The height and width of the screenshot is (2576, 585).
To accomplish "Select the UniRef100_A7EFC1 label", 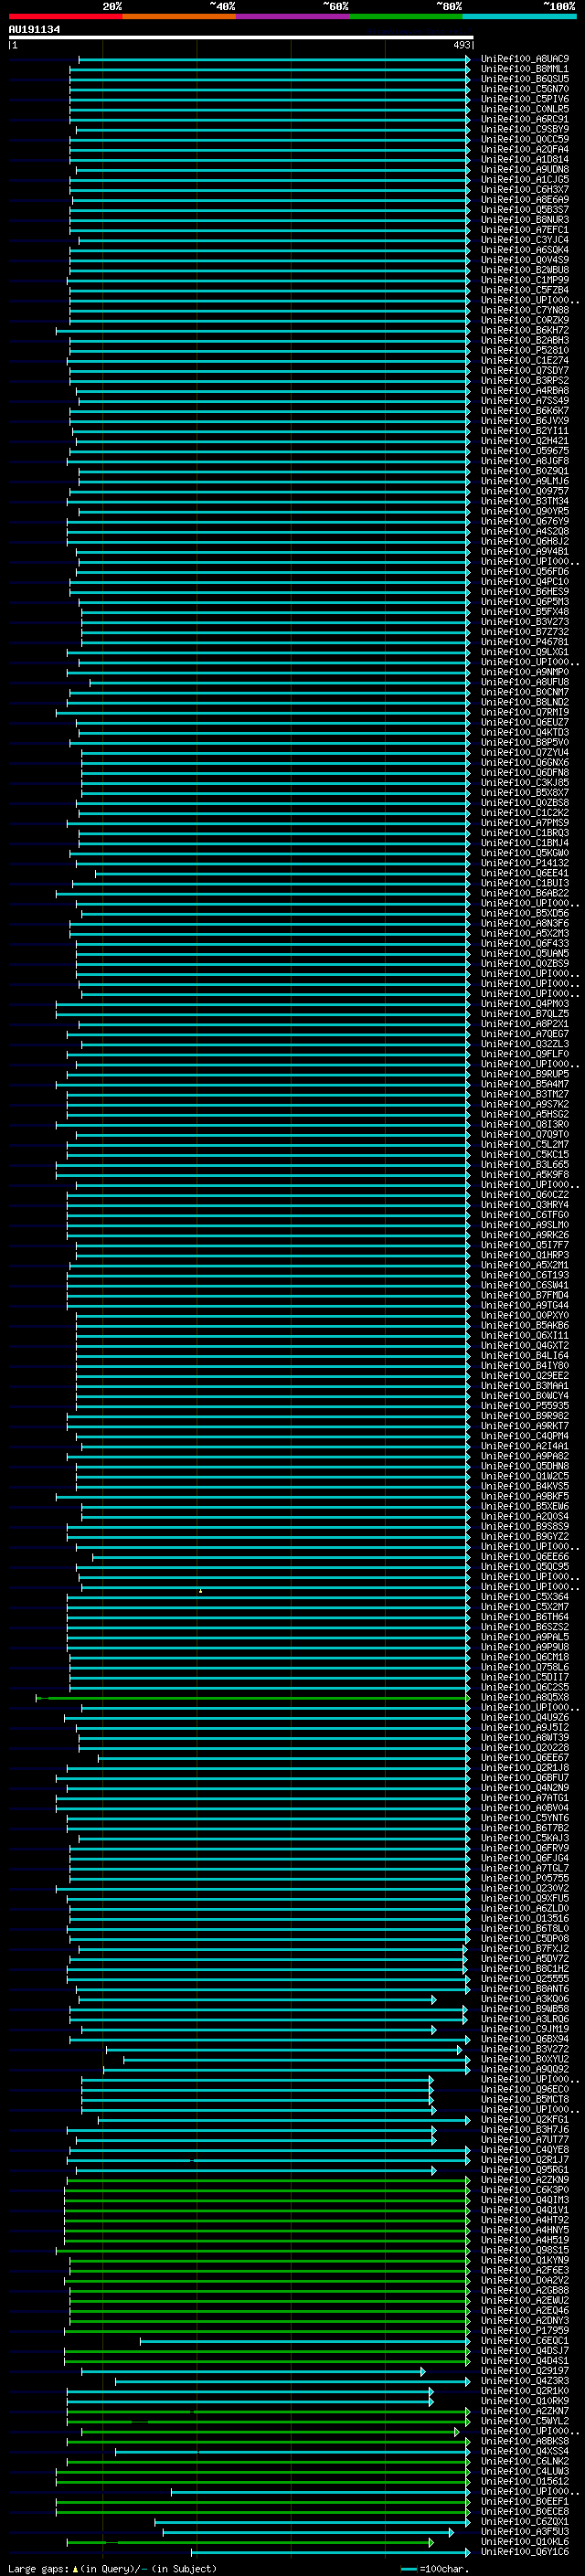I will [525, 230].
